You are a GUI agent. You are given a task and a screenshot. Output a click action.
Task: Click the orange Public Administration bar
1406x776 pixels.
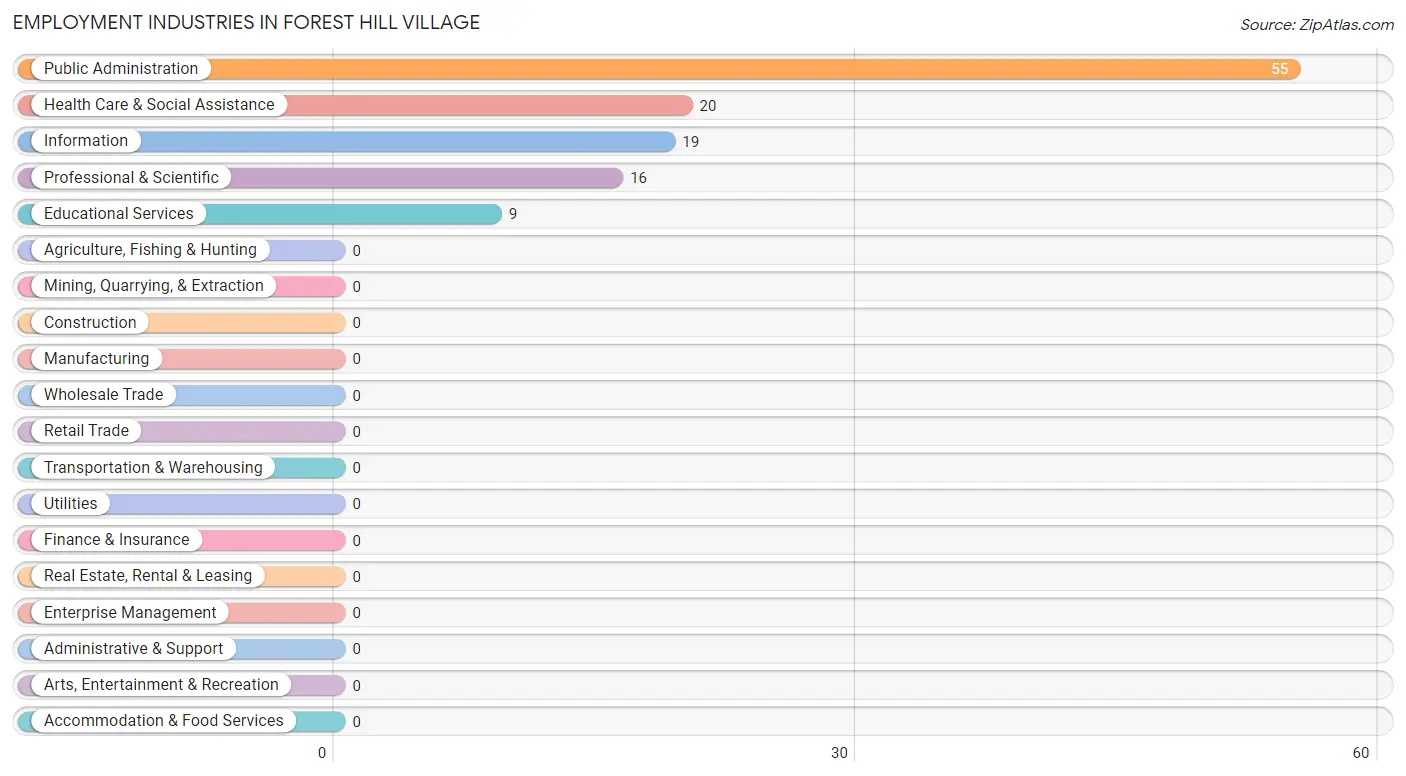click(x=659, y=69)
